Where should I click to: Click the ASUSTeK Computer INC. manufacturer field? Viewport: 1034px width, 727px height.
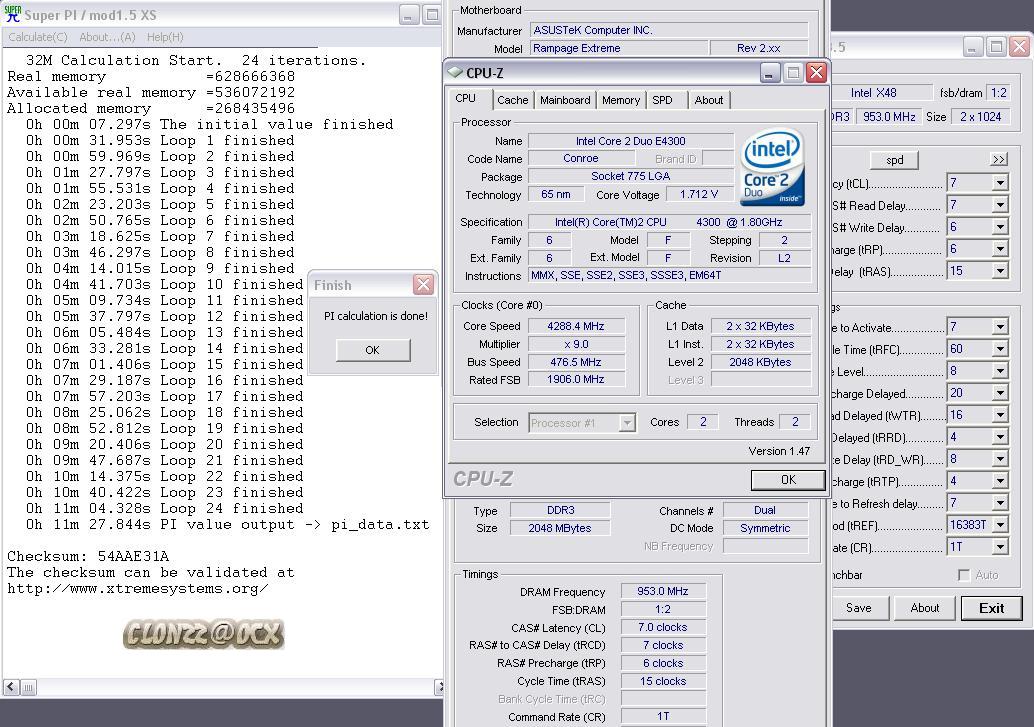[x=669, y=30]
